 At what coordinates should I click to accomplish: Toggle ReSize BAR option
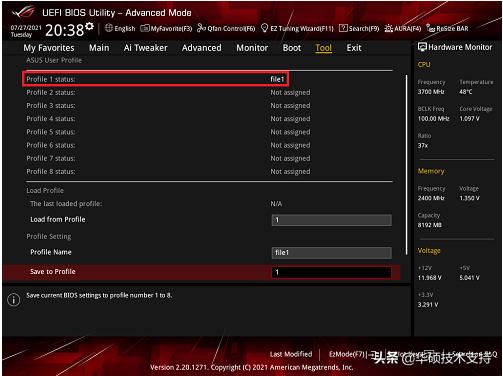[x=447, y=28]
